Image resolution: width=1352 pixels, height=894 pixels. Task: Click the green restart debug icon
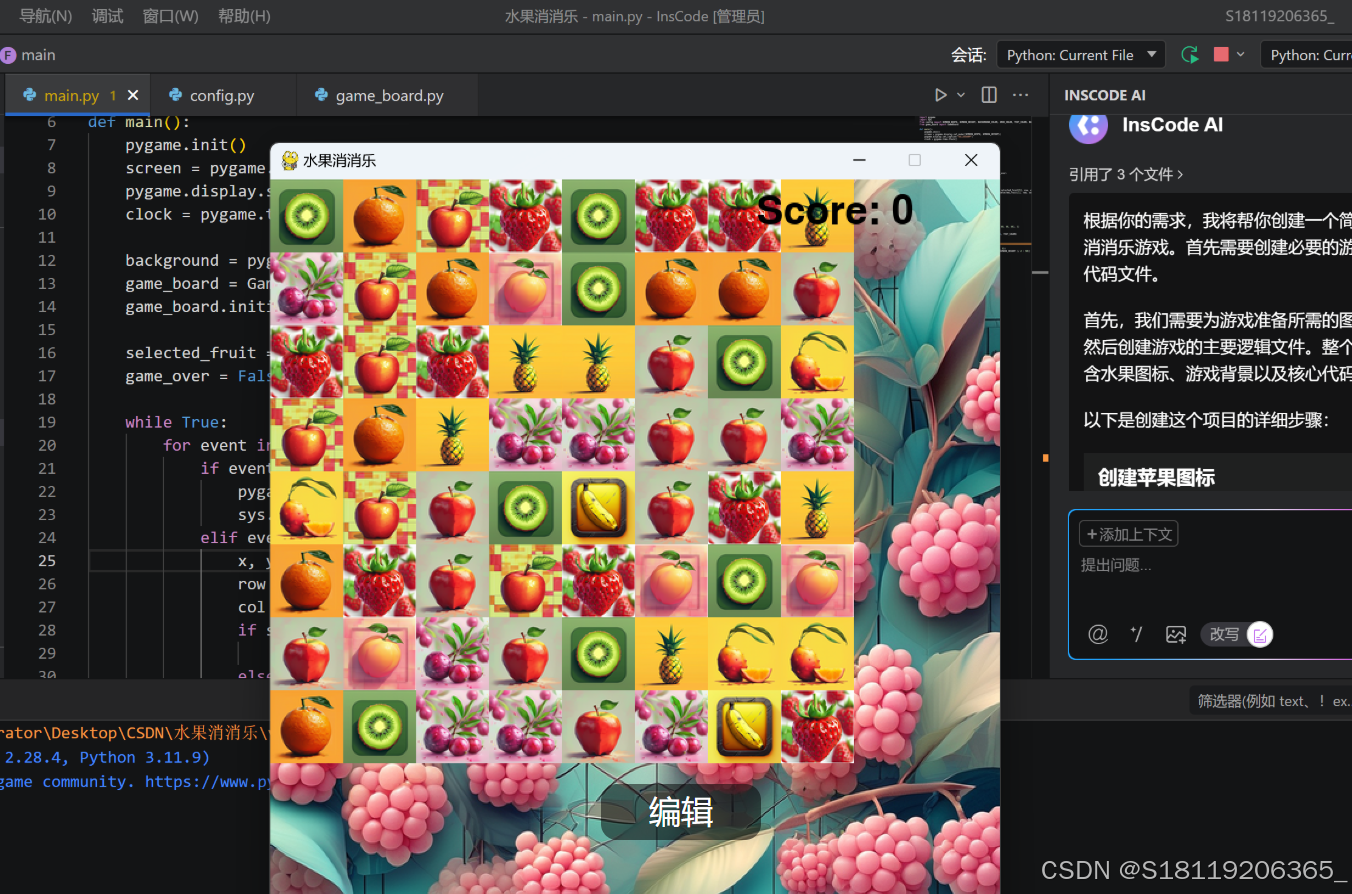pos(1190,55)
